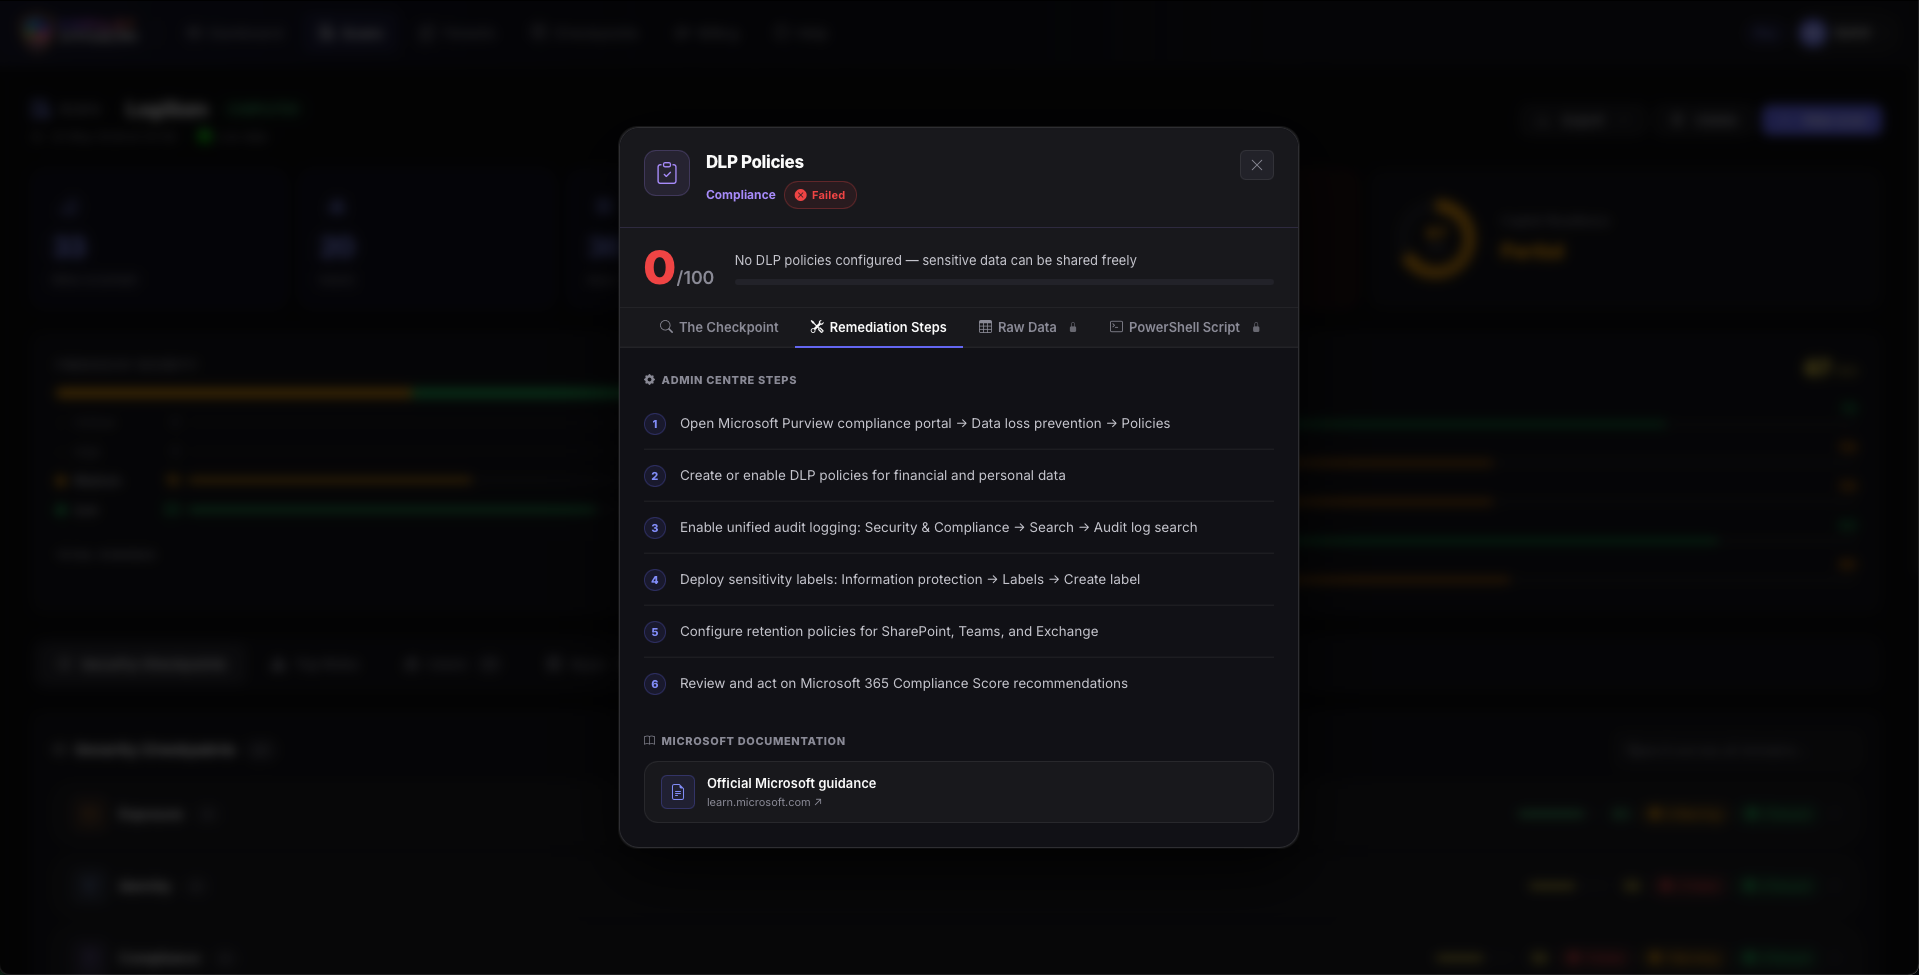Image resolution: width=1919 pixels, height=975 pixels.
Task: Open the locked Raw Data tab
Action: click(1028, 327)
